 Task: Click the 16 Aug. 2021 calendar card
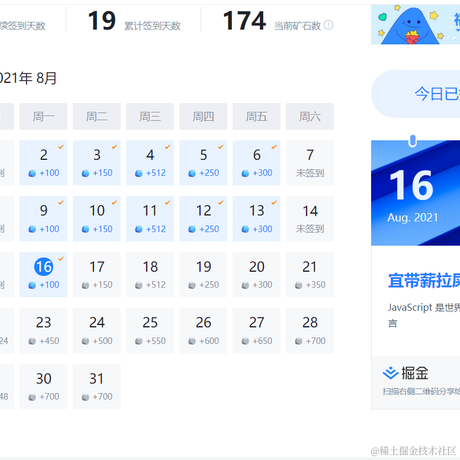tap(415, 193)
